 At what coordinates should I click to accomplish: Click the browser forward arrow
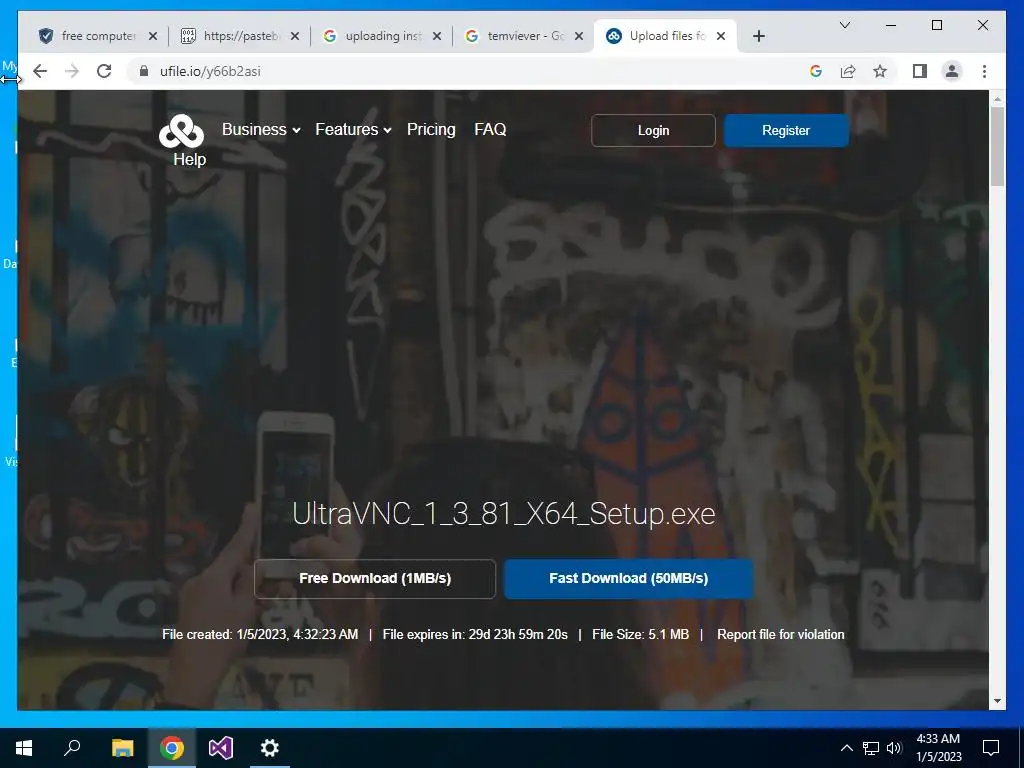(72, 71)
